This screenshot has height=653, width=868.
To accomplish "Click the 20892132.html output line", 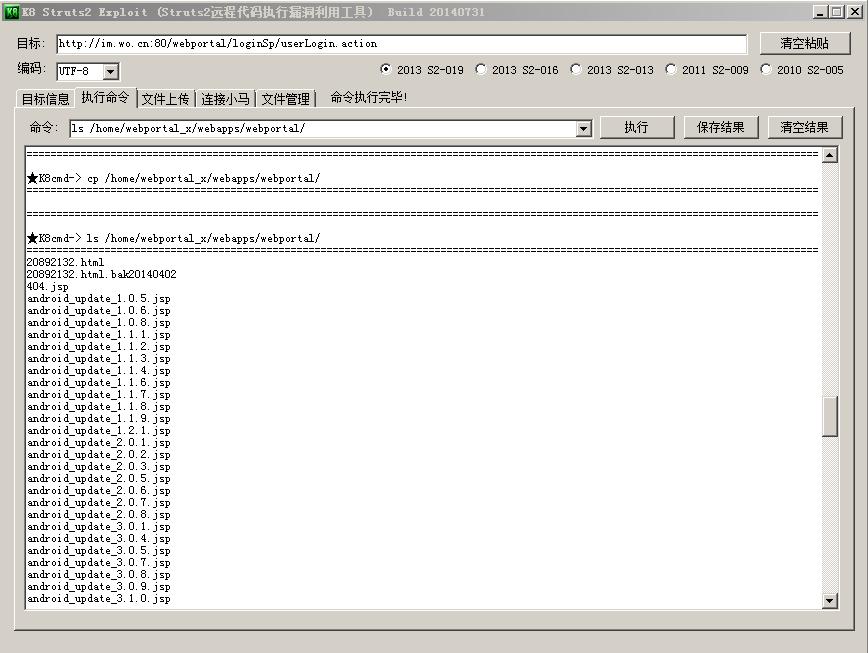I will [x=65, y=262].
